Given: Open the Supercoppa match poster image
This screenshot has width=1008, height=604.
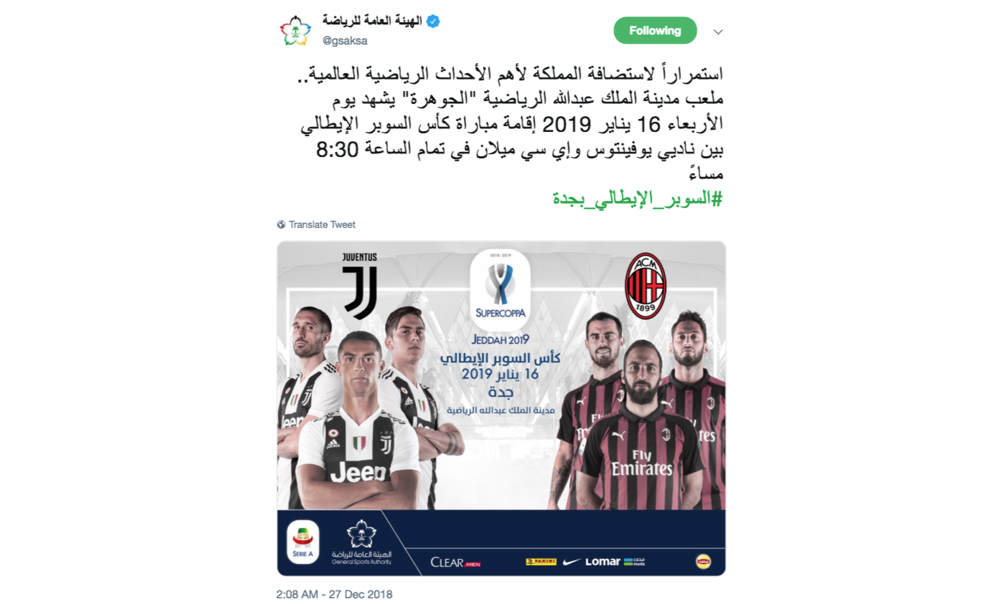Looking at the screenshot, I should click(501, 408).
